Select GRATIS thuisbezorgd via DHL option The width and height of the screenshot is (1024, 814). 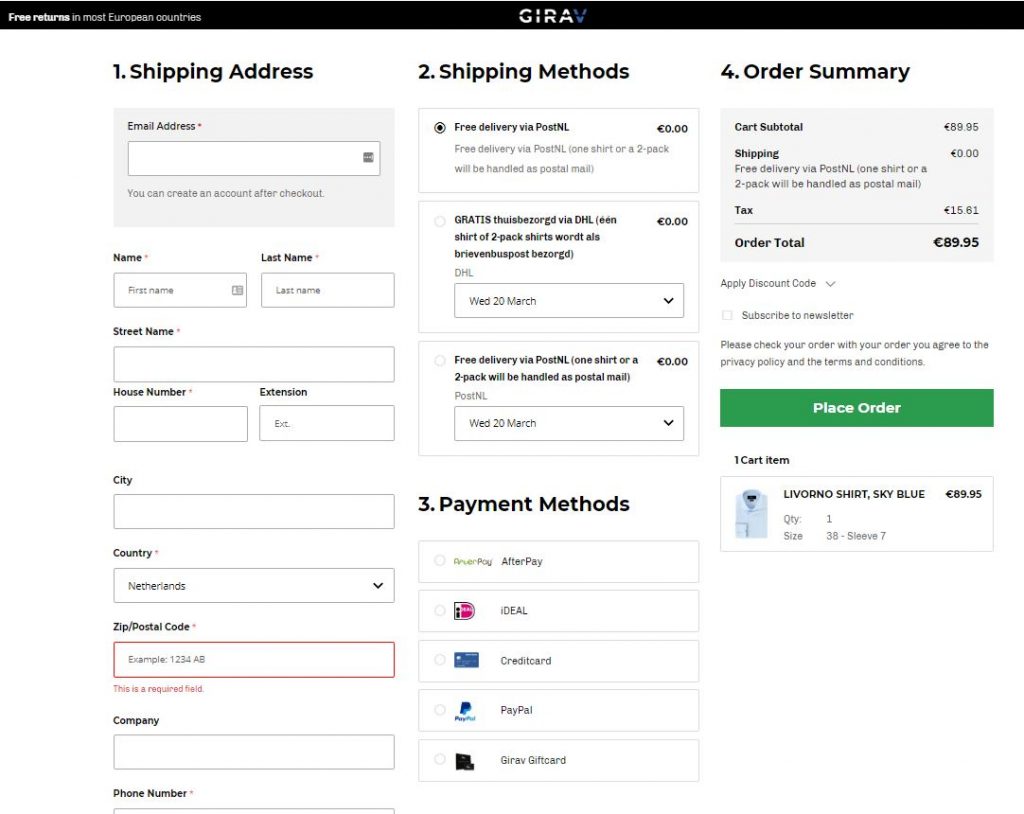click(440, 221)
